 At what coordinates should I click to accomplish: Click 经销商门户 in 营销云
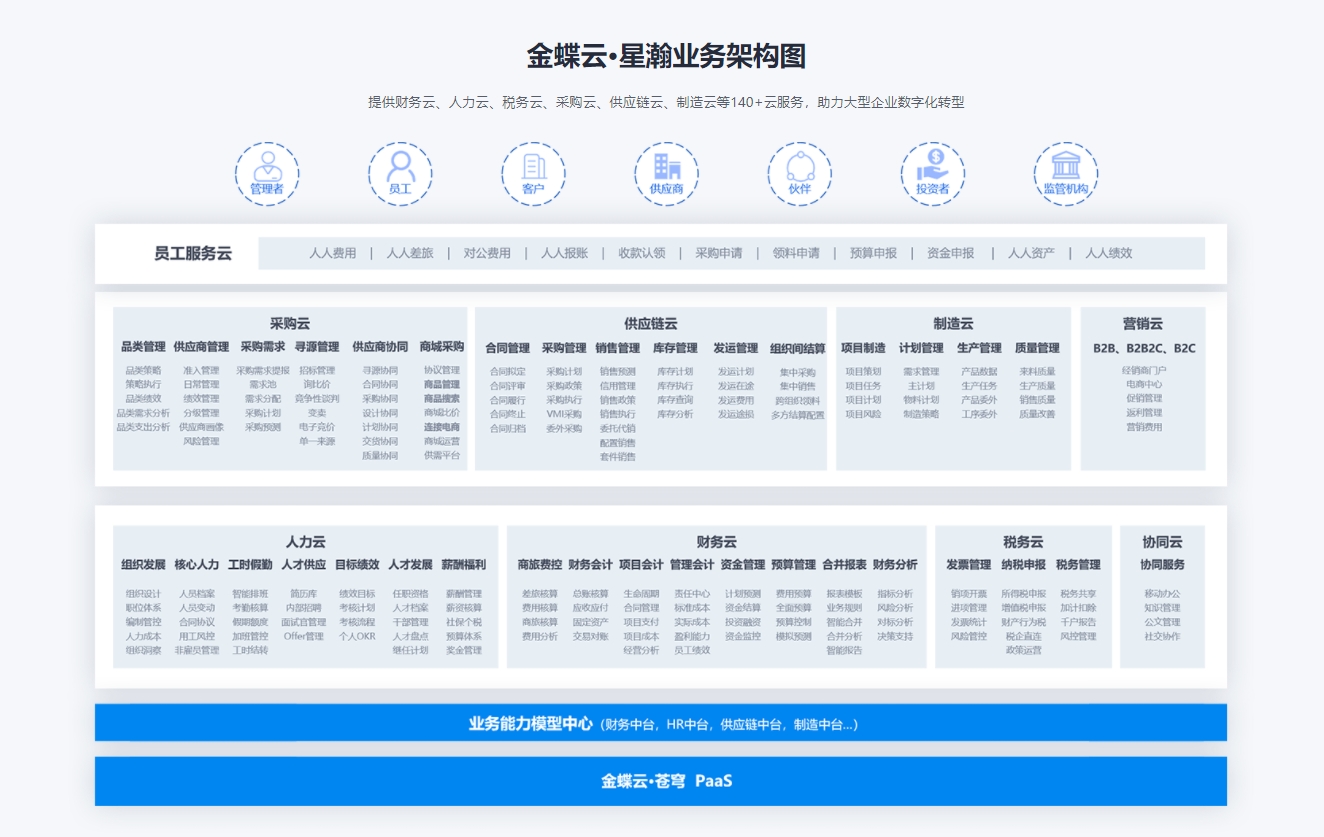click(1144, 370)
